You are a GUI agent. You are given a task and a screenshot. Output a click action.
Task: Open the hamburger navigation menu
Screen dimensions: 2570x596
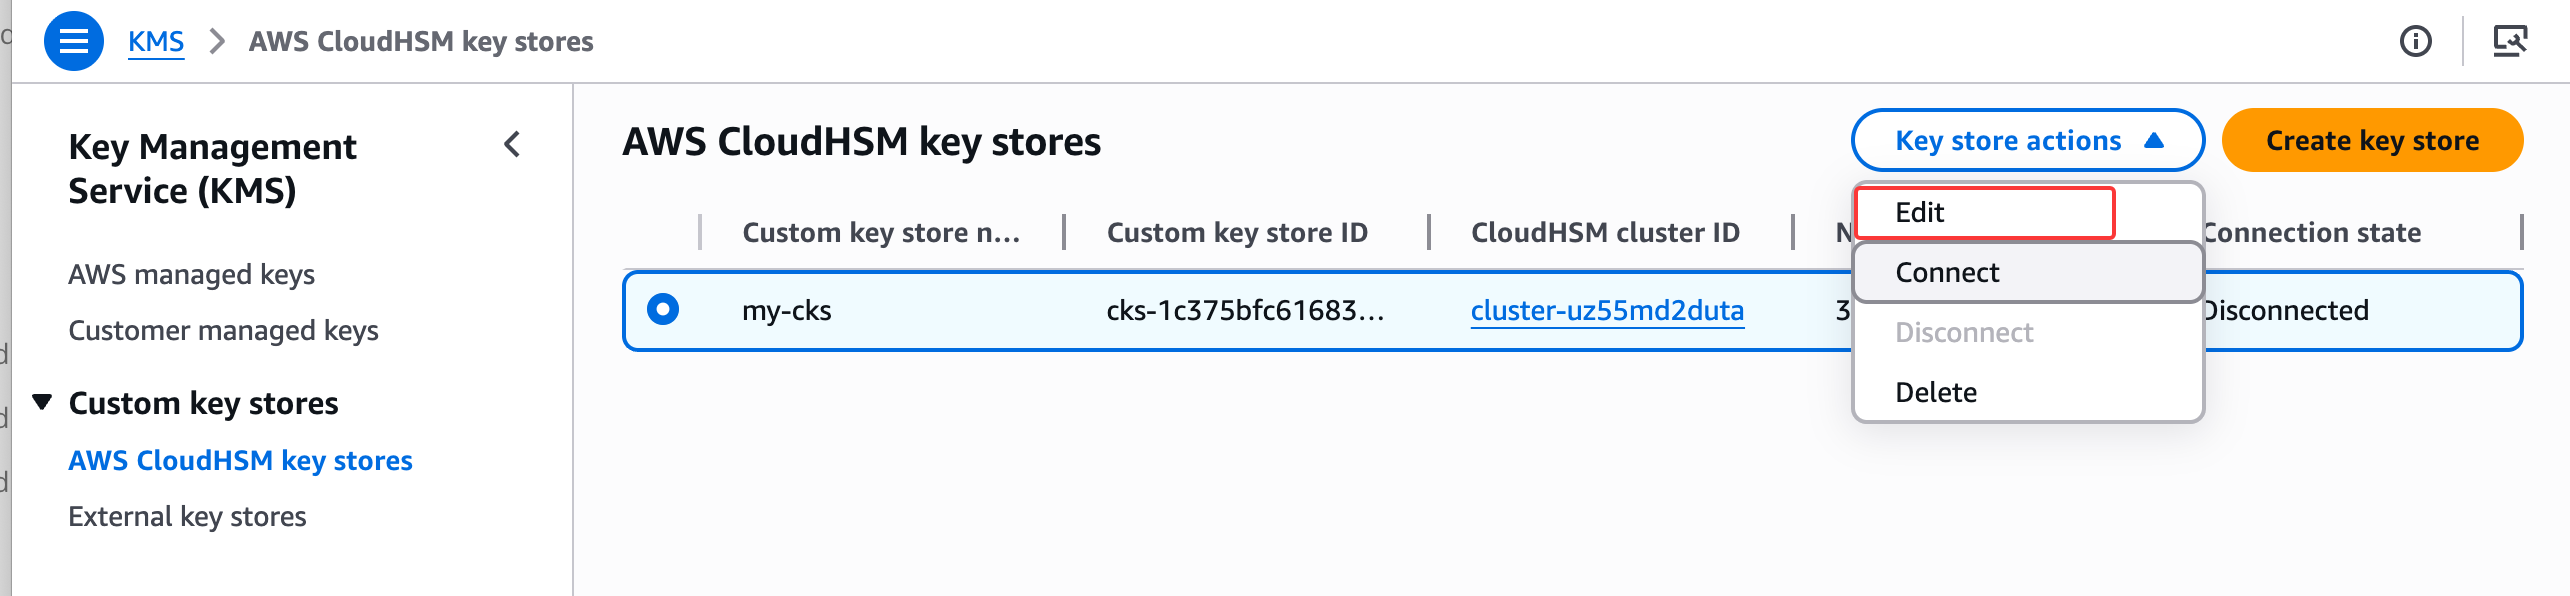pos(74,41)
